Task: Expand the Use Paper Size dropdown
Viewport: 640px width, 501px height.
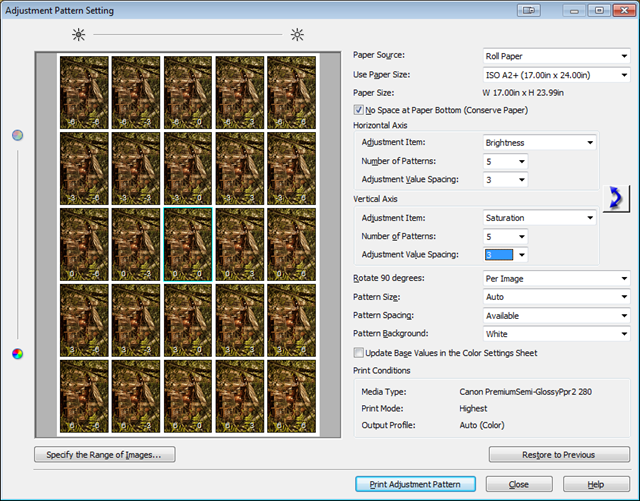Action: click(x=555, y=75)
